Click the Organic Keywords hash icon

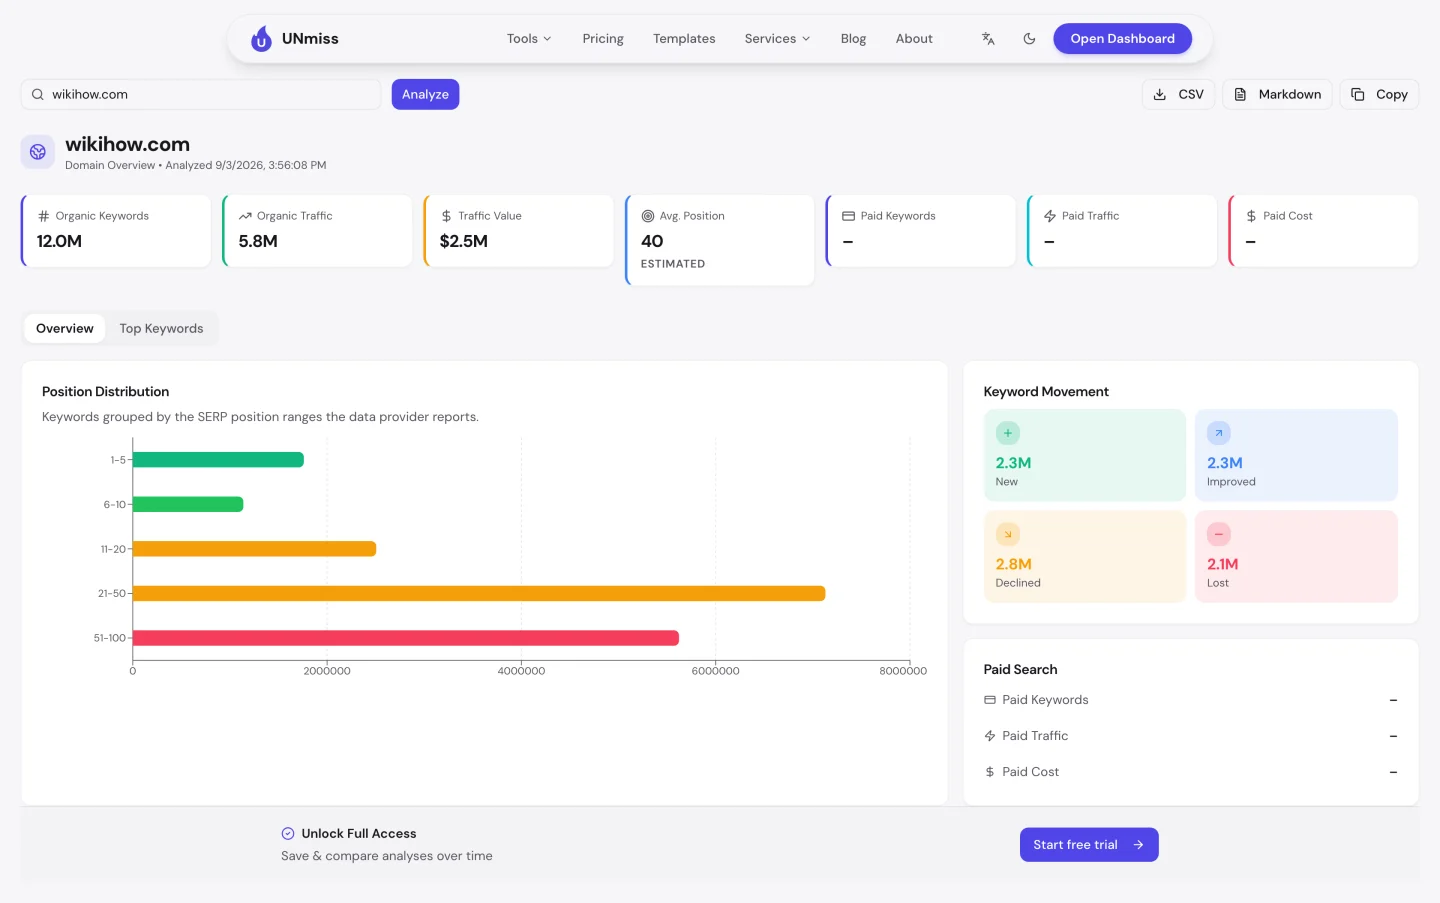click(43, 216)
